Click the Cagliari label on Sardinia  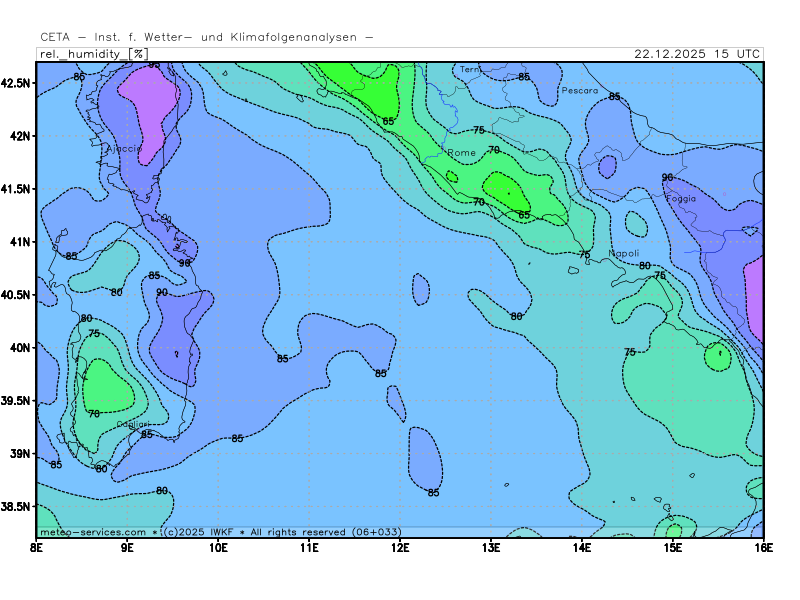tap(133, 425)
